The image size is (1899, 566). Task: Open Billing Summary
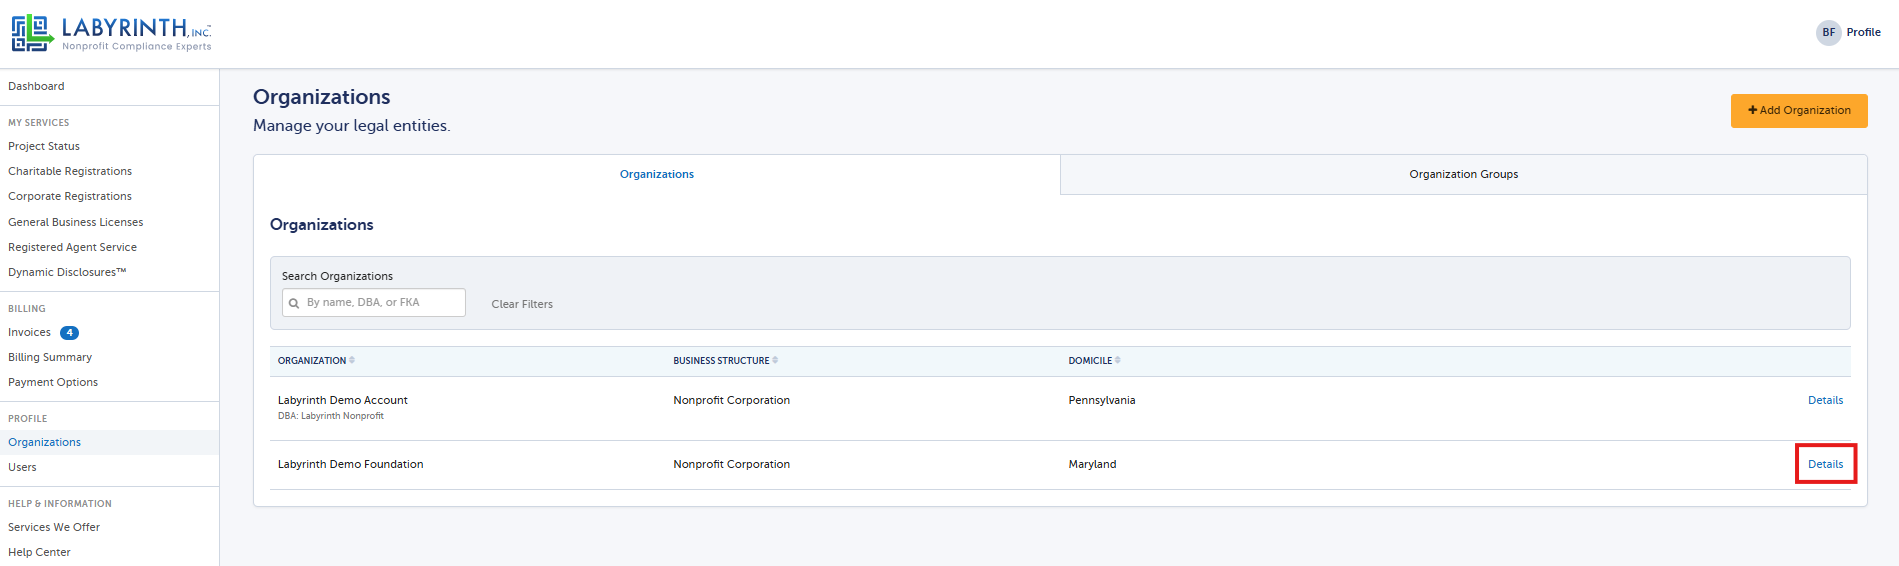(x=50, y=357)
